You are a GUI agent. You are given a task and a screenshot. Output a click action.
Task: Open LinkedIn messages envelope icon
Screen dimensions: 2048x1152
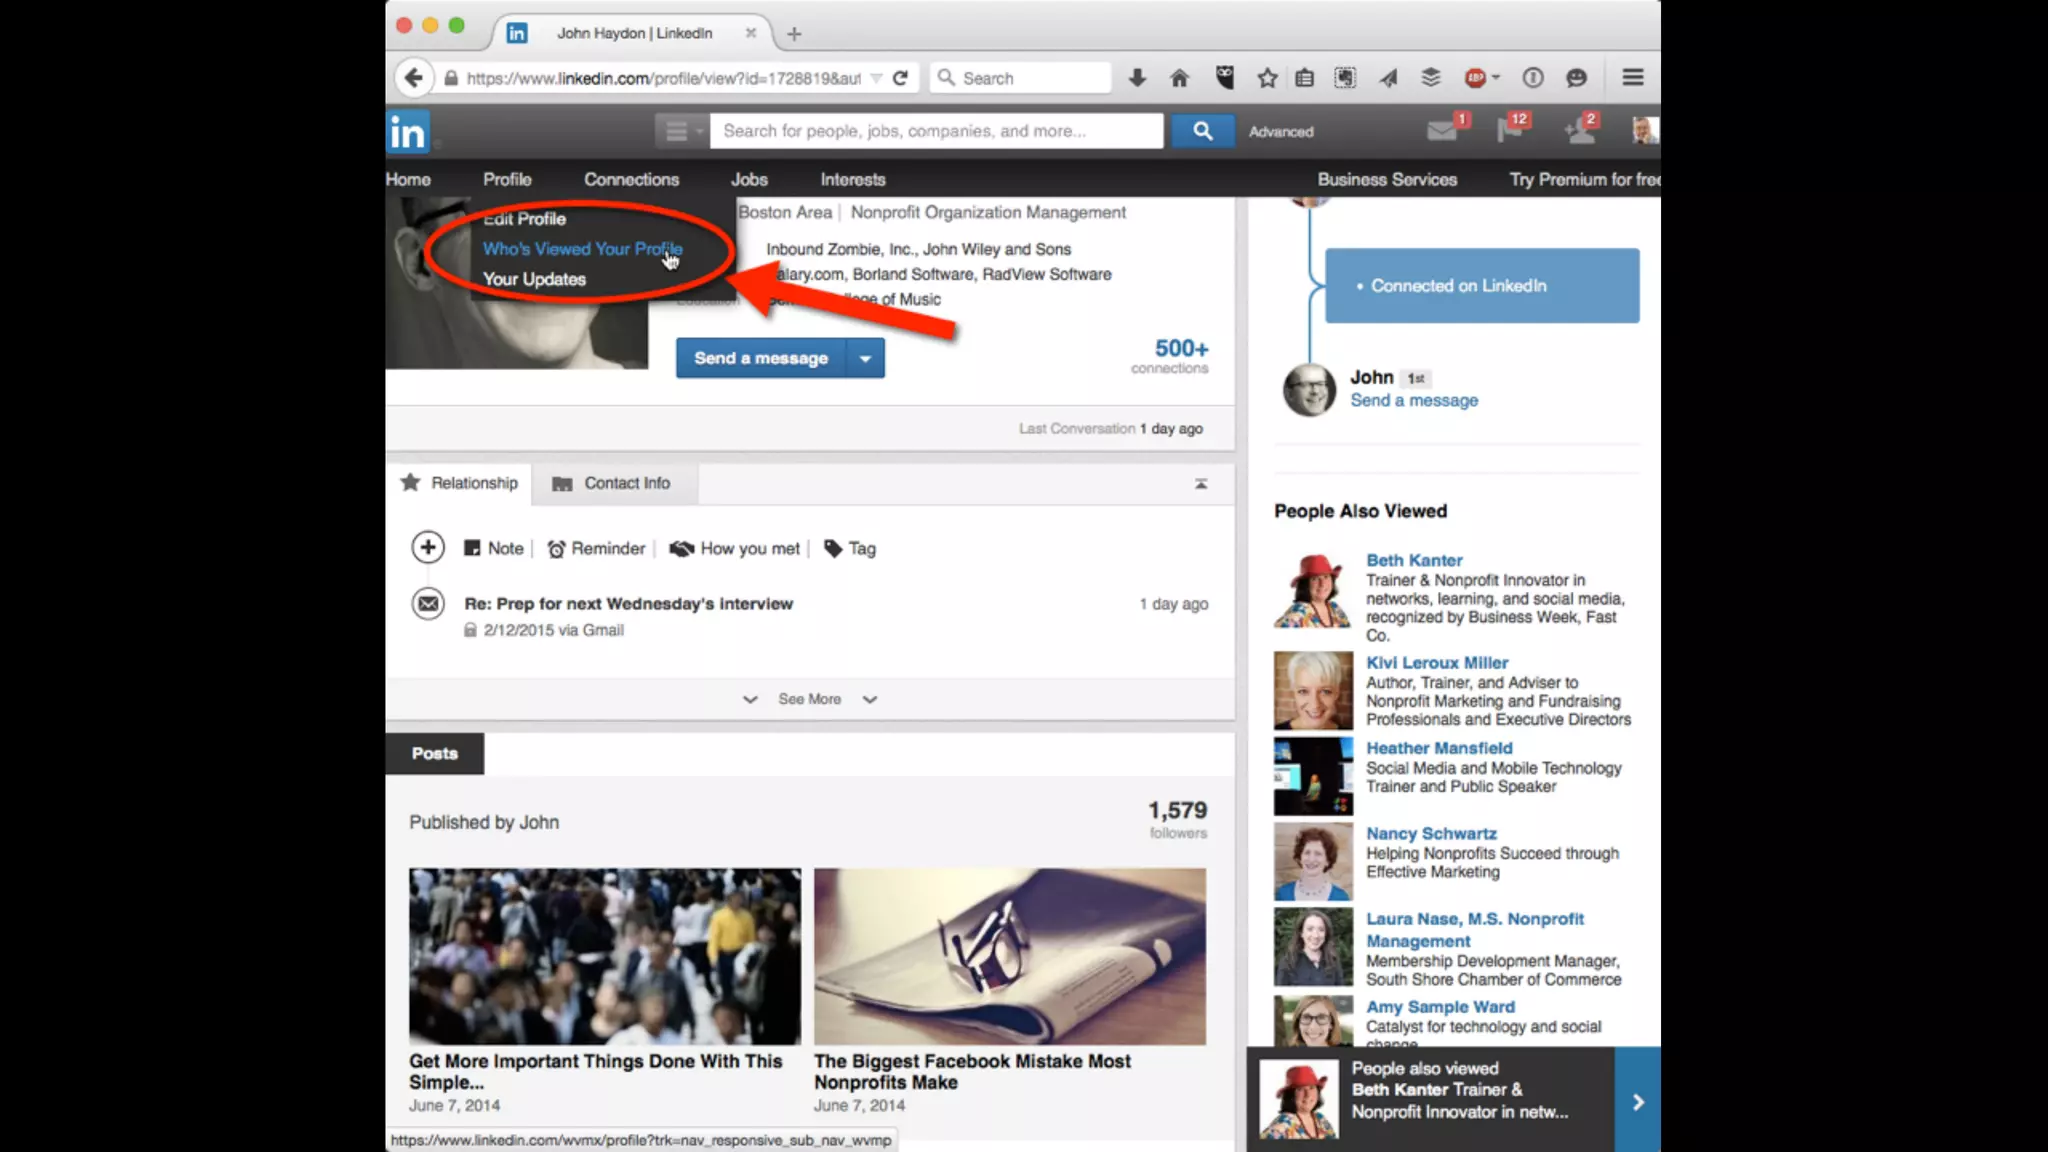[x=1442, y=130]
